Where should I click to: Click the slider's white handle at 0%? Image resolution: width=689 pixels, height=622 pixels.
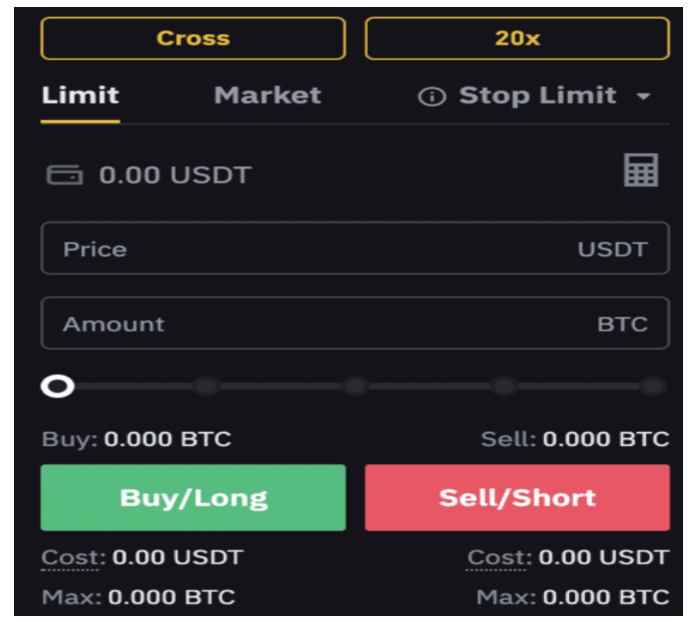coord(58,387)
